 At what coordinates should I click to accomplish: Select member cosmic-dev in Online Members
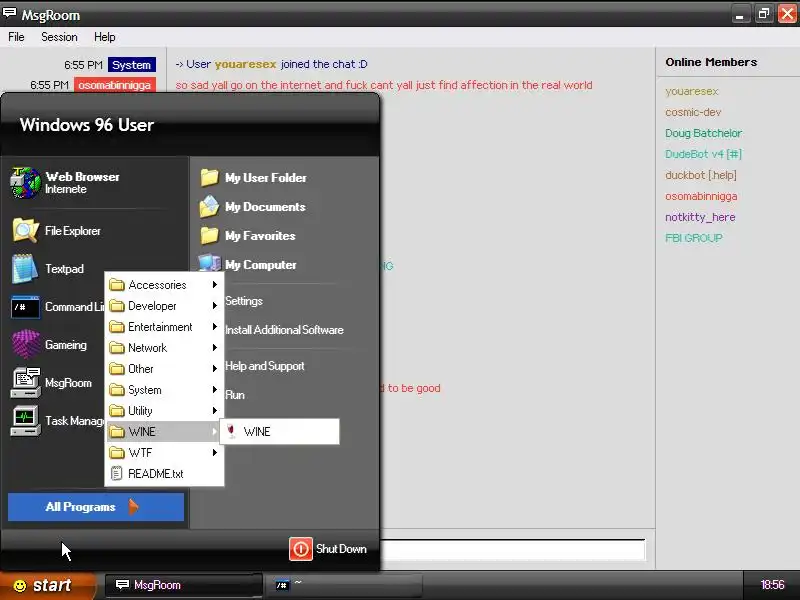[693, 112]
